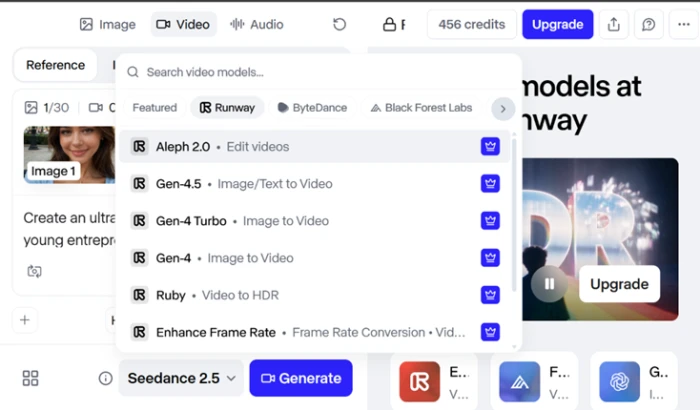Filter models by Black Forest Labs

pyautogui.click(x=421, y=108)
